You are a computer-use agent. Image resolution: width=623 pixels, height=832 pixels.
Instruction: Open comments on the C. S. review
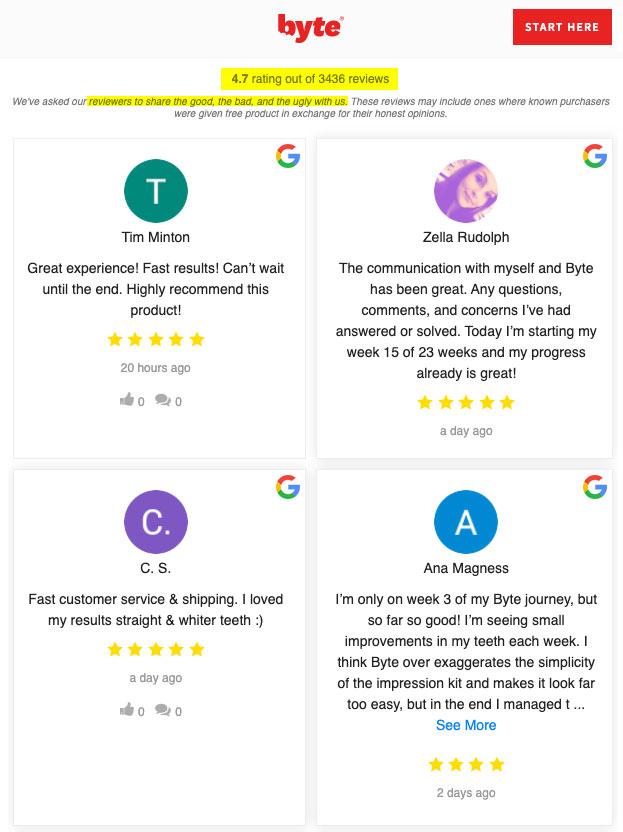coord(162,710)
